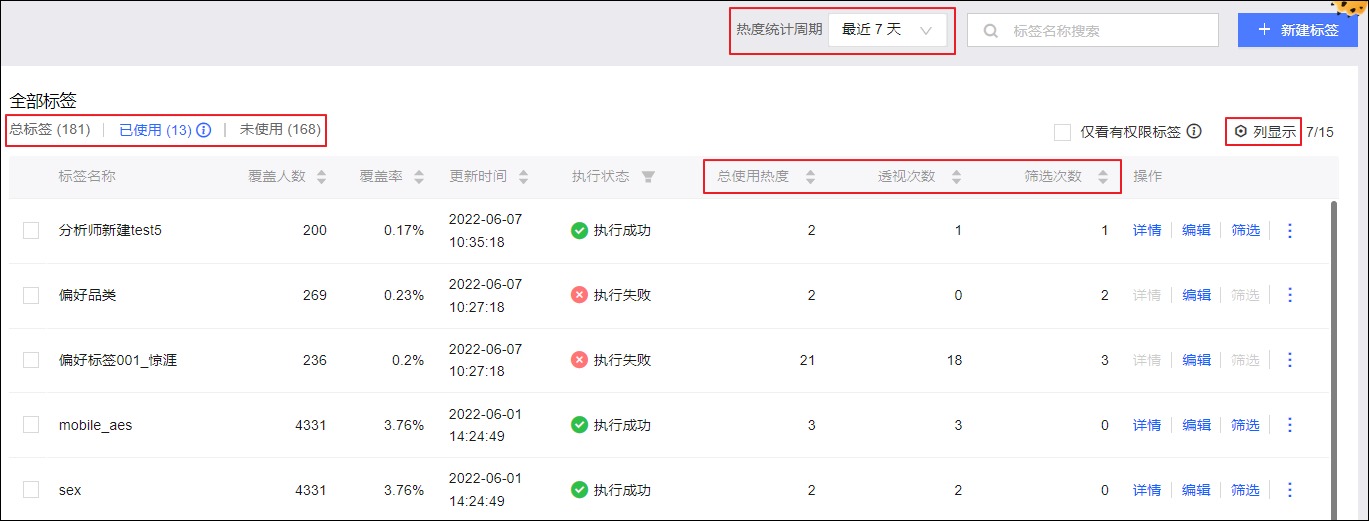Click the 0.17% coverage rate cell
Image resolution: width=1369 pixels, height=521 pixels.
point(404,231)
